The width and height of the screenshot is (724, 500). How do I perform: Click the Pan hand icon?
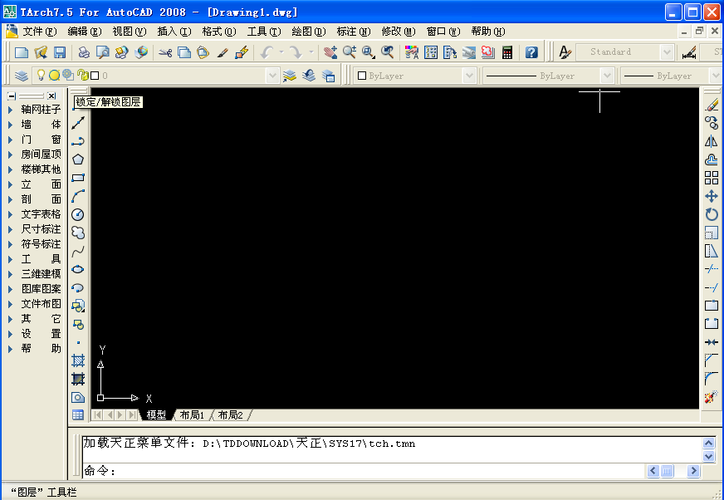click(330, 52)
